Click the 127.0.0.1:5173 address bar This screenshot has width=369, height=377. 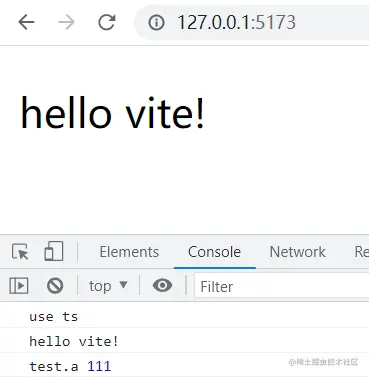(x=252, y=22)
